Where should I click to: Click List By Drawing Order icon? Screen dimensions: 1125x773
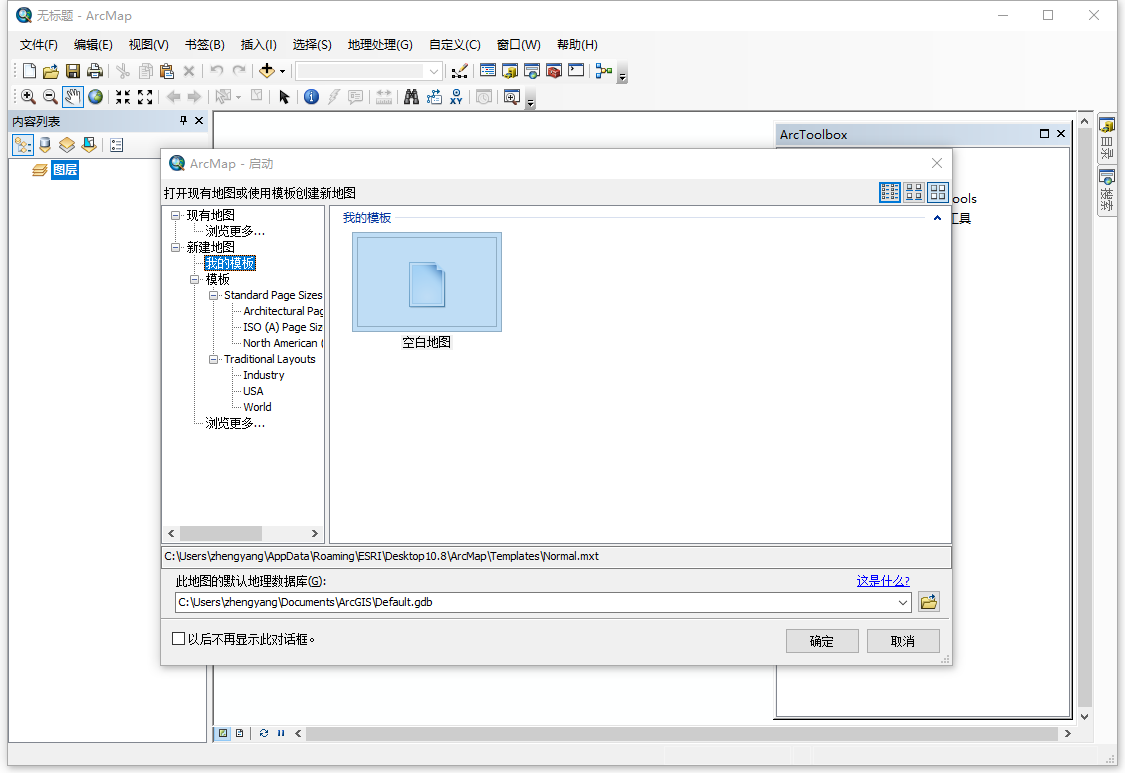[23, 146]
